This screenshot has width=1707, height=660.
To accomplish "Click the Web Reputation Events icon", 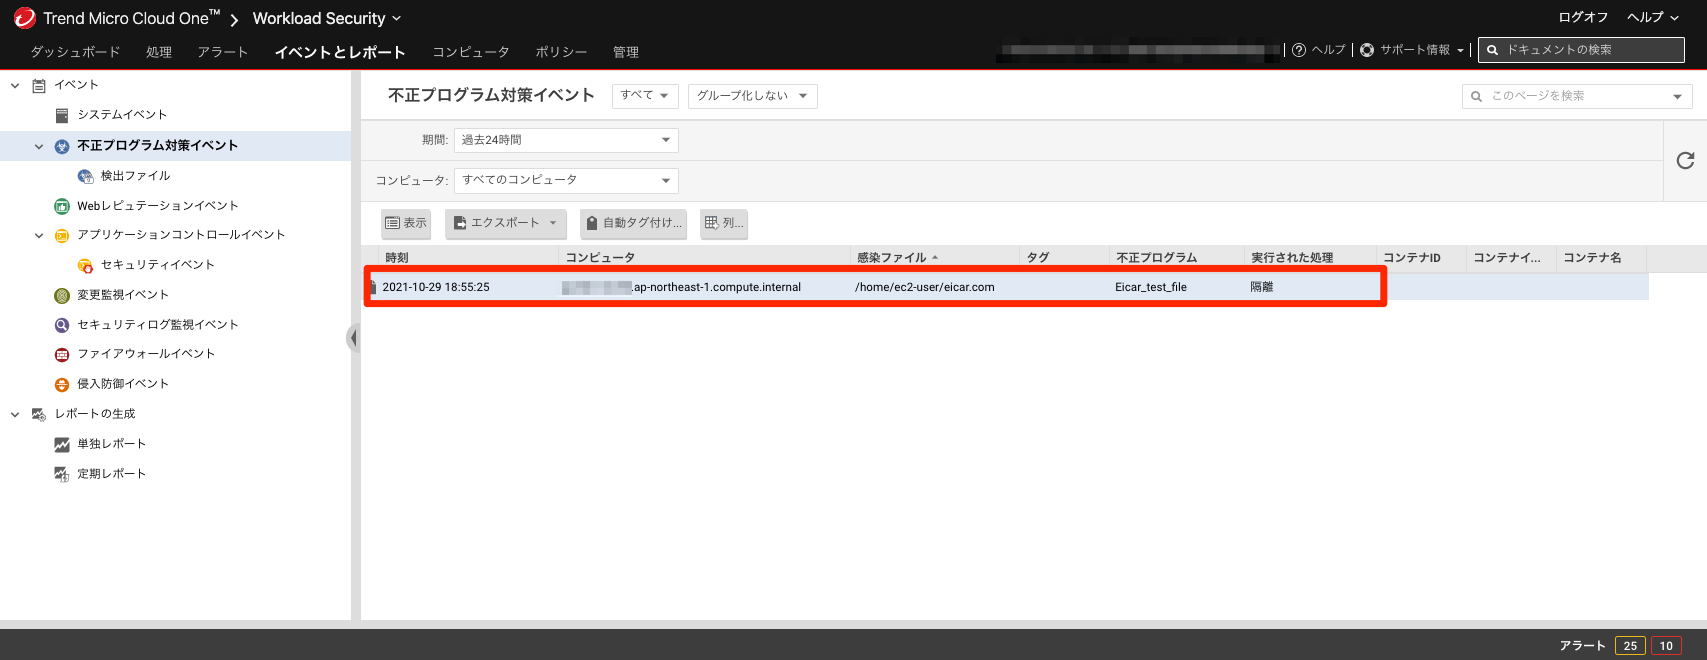I will [62, 206].
